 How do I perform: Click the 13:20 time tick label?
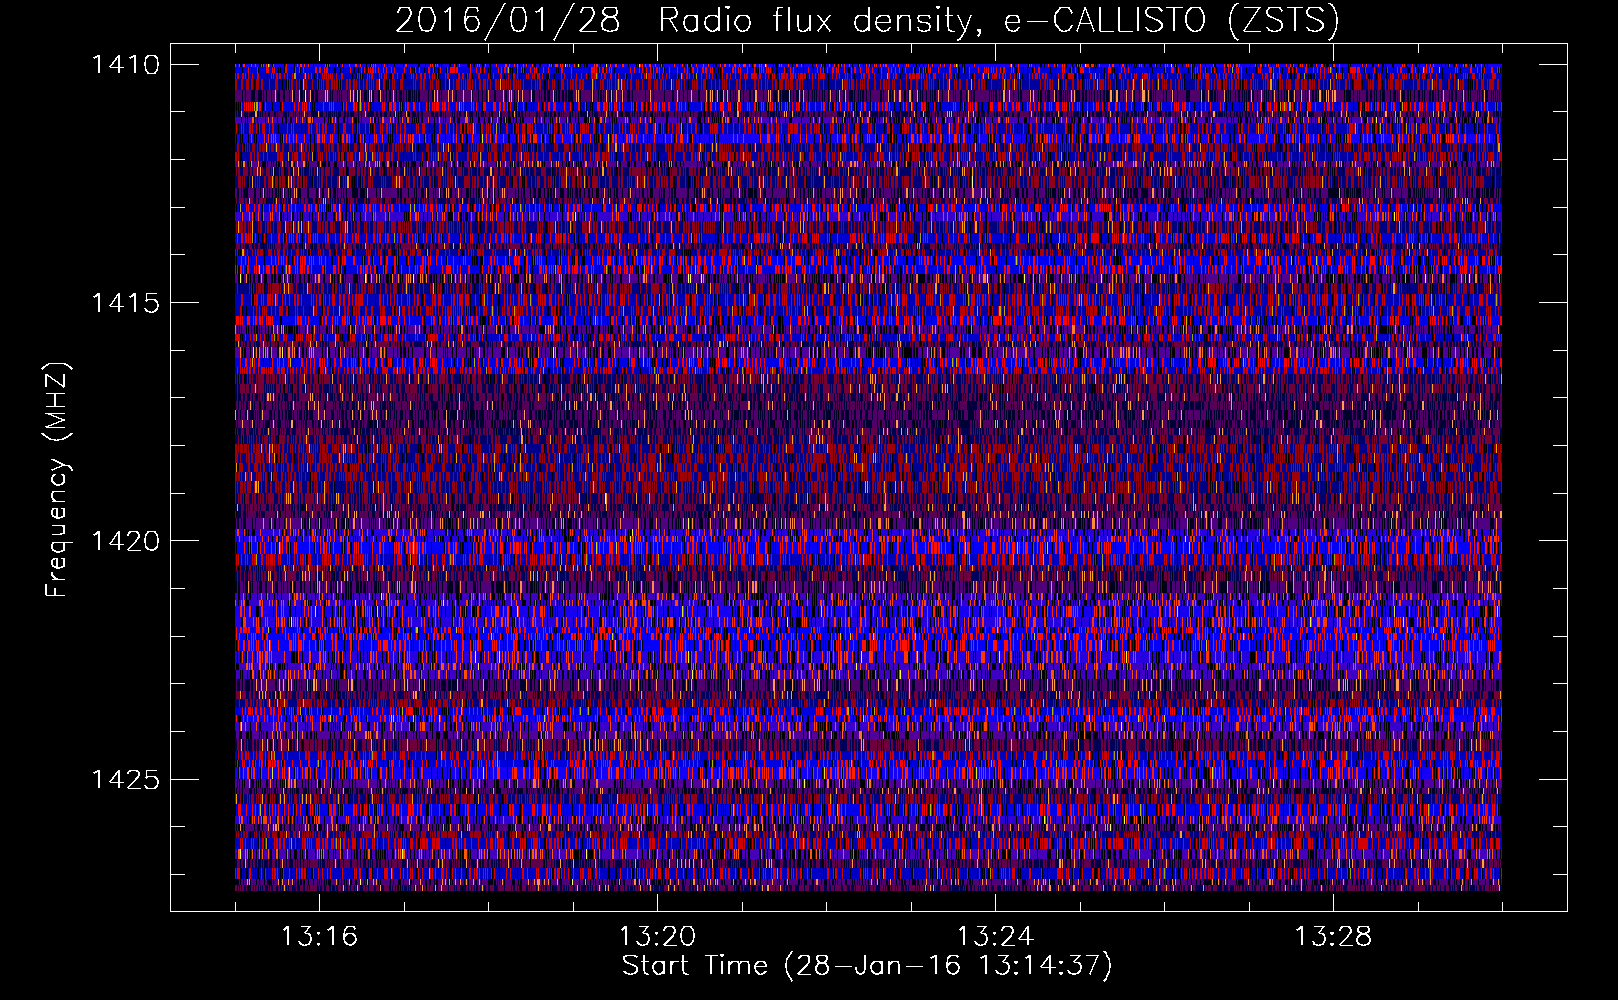(x=657, y=937)
